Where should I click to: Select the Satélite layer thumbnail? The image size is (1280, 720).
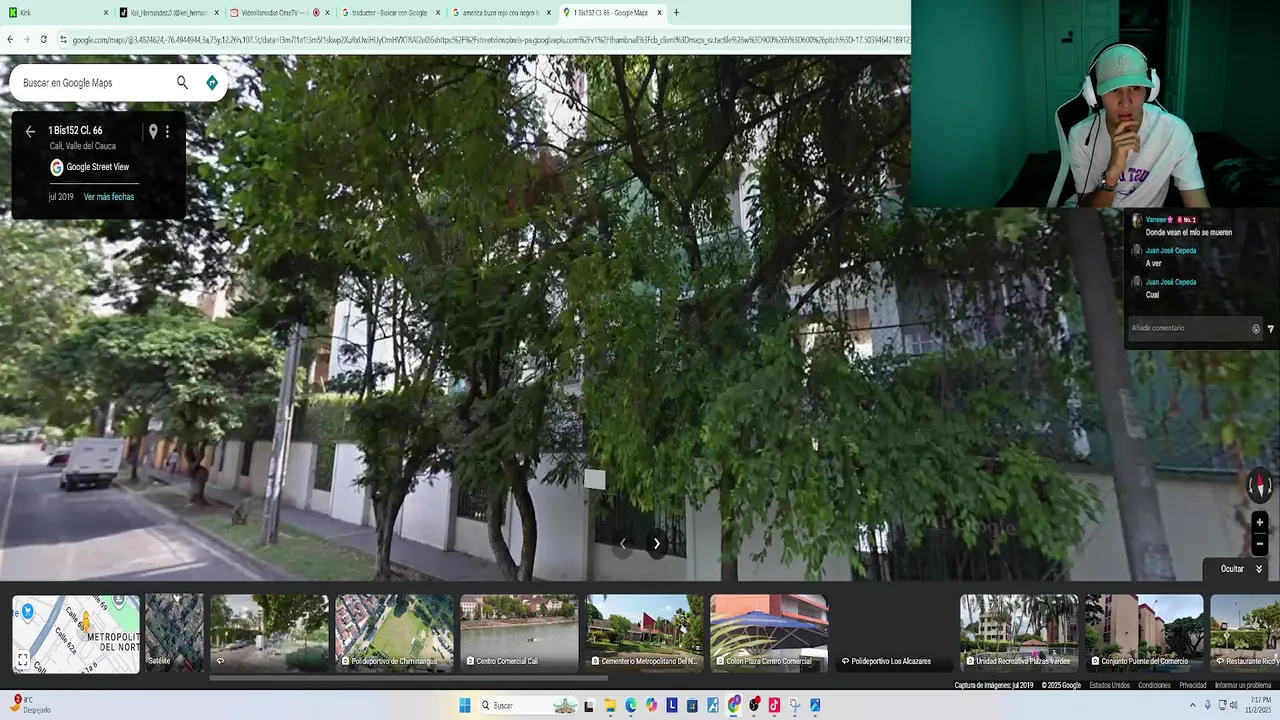pos(174,632)
